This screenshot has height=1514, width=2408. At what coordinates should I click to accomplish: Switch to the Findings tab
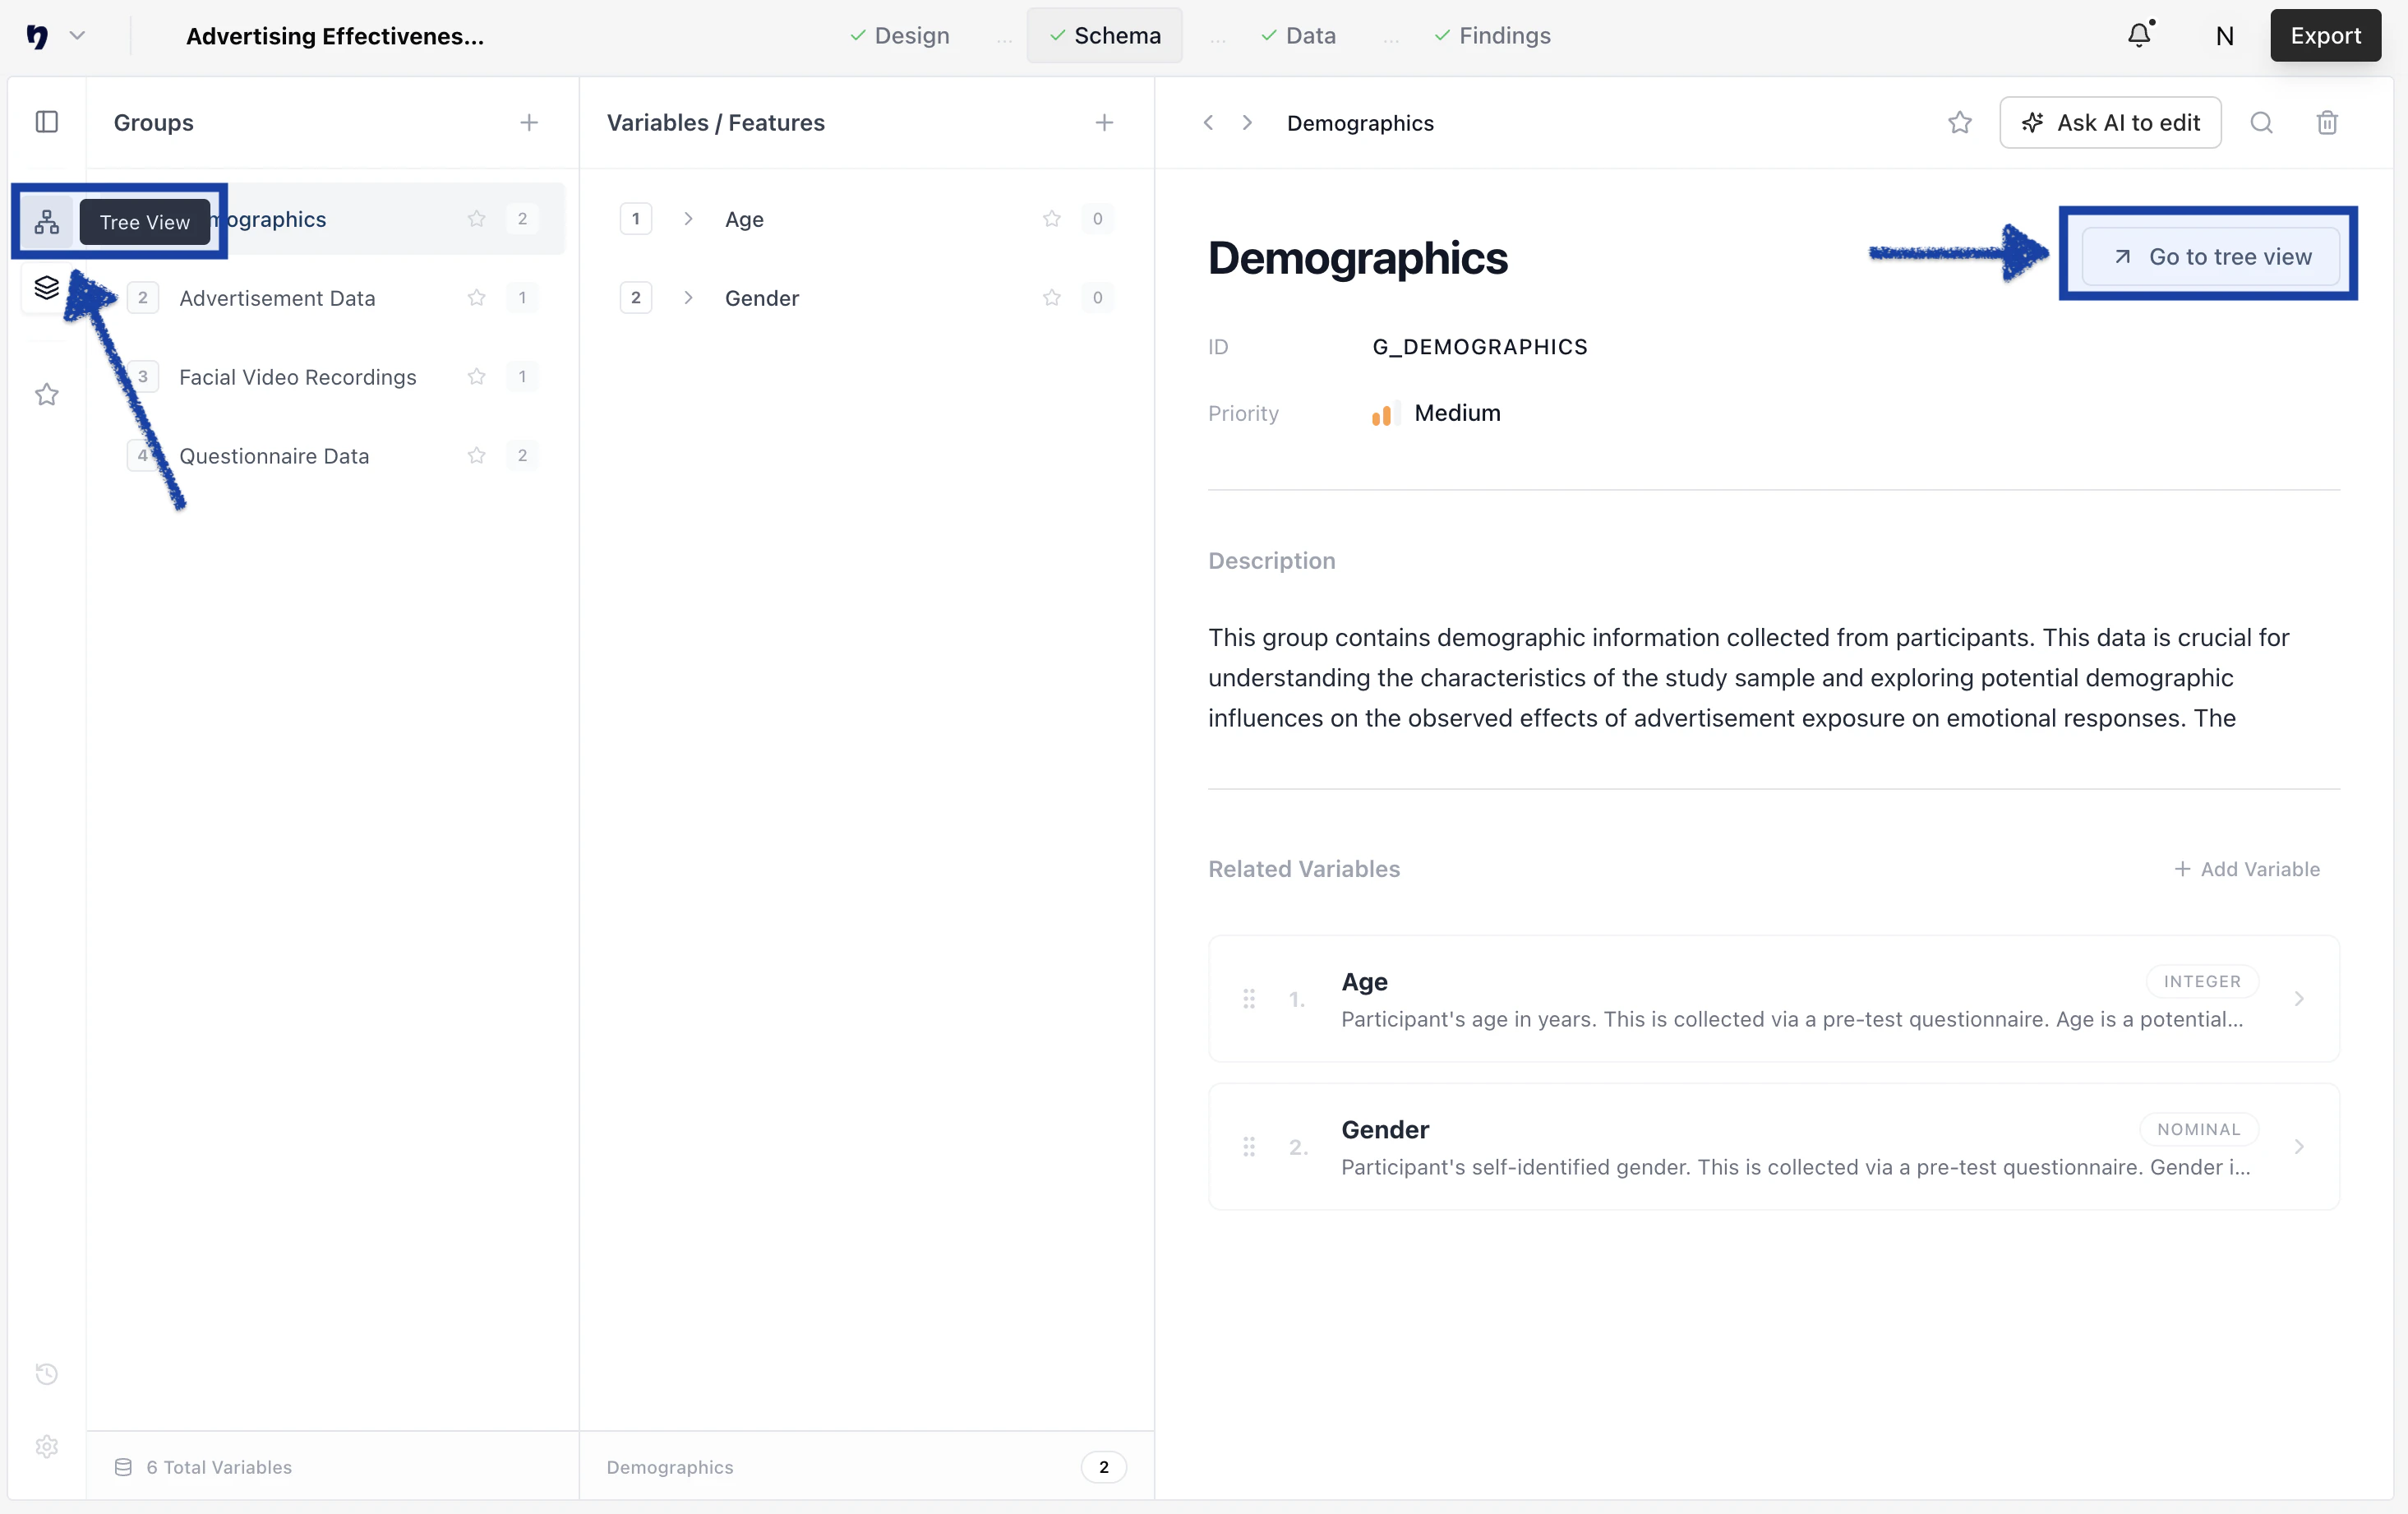1492,36
